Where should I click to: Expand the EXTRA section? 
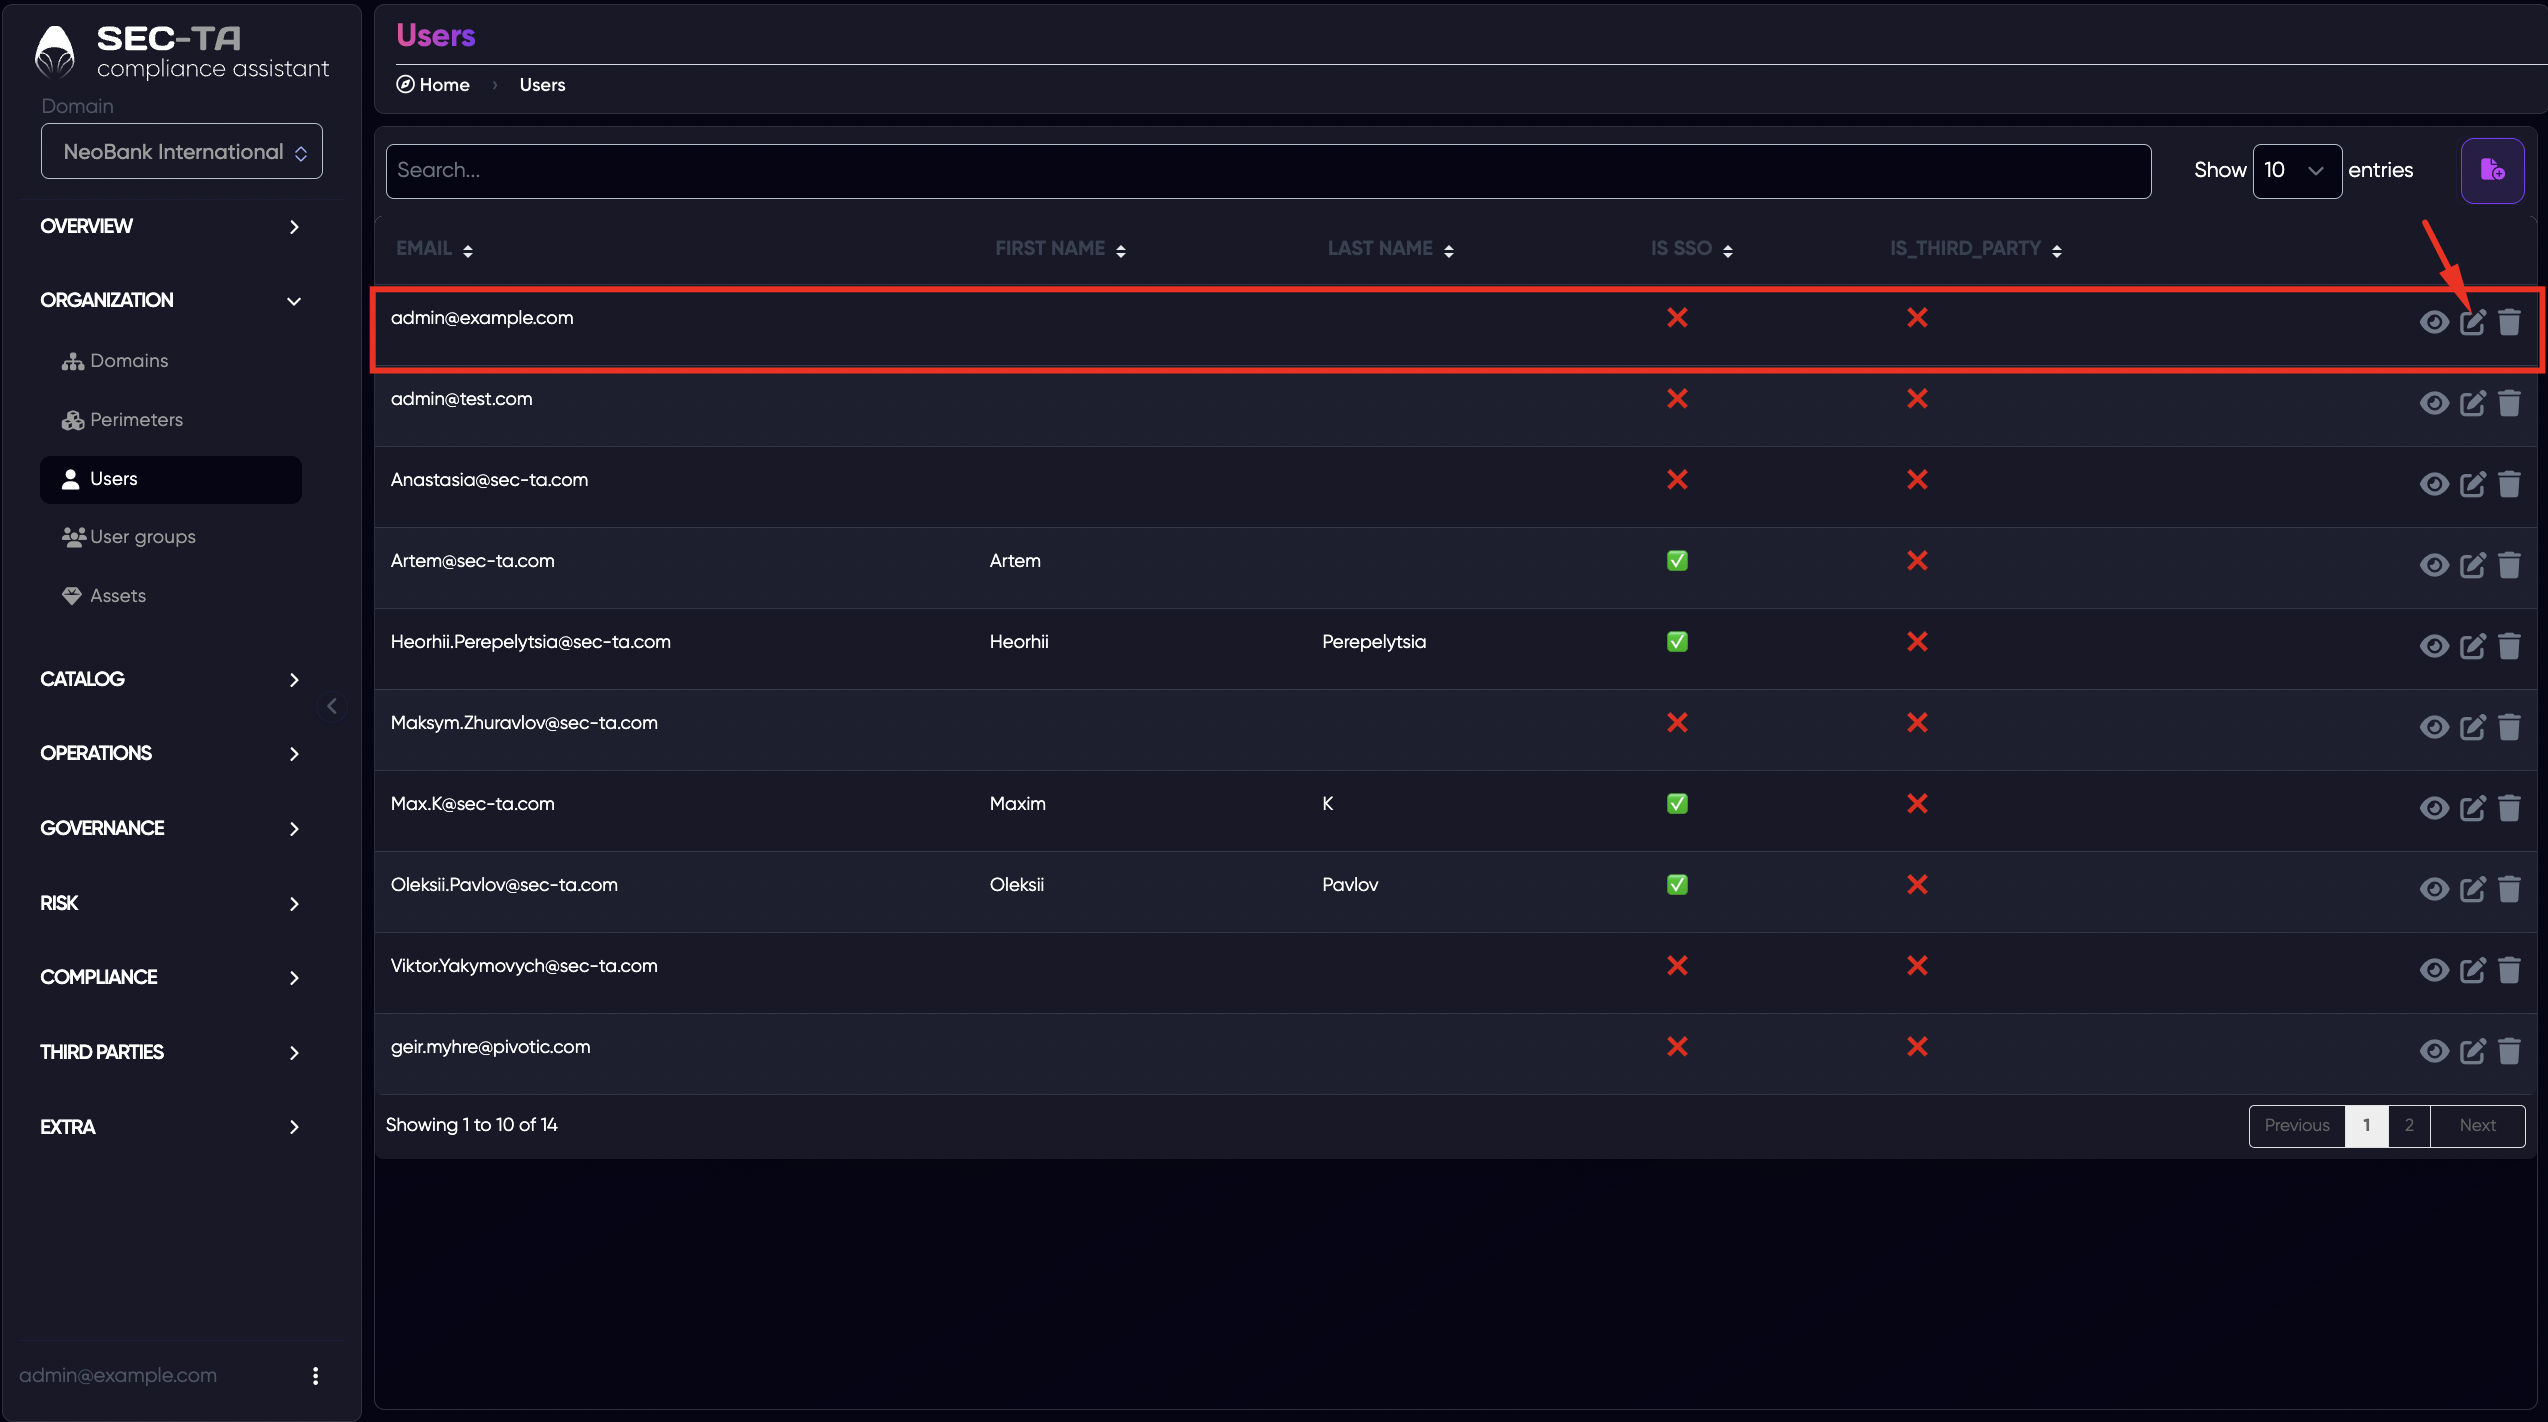170,1127
